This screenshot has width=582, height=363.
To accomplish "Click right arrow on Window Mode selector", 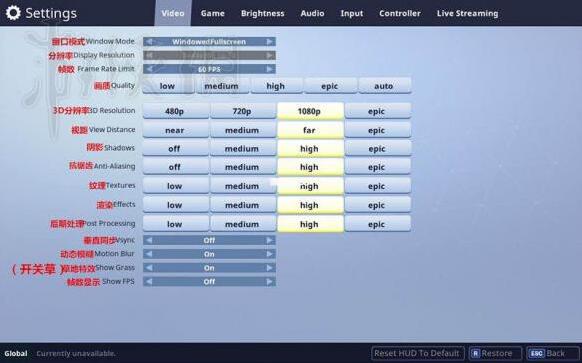I will point(270,42).
